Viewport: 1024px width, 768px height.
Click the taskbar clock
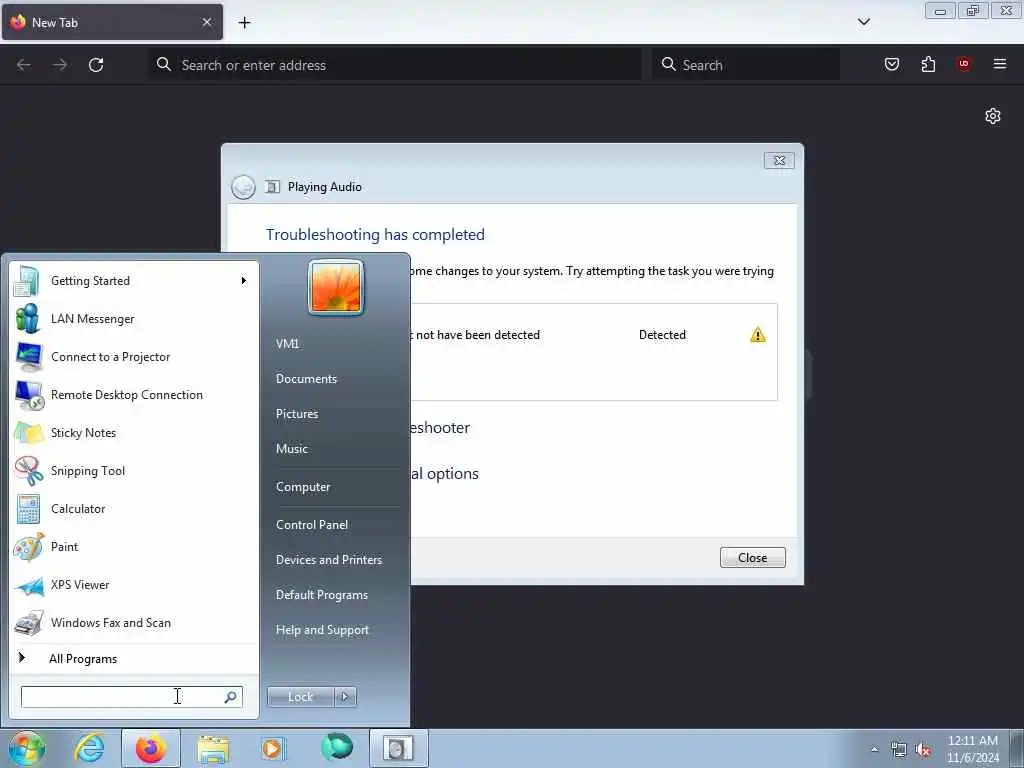pos(973,749)
